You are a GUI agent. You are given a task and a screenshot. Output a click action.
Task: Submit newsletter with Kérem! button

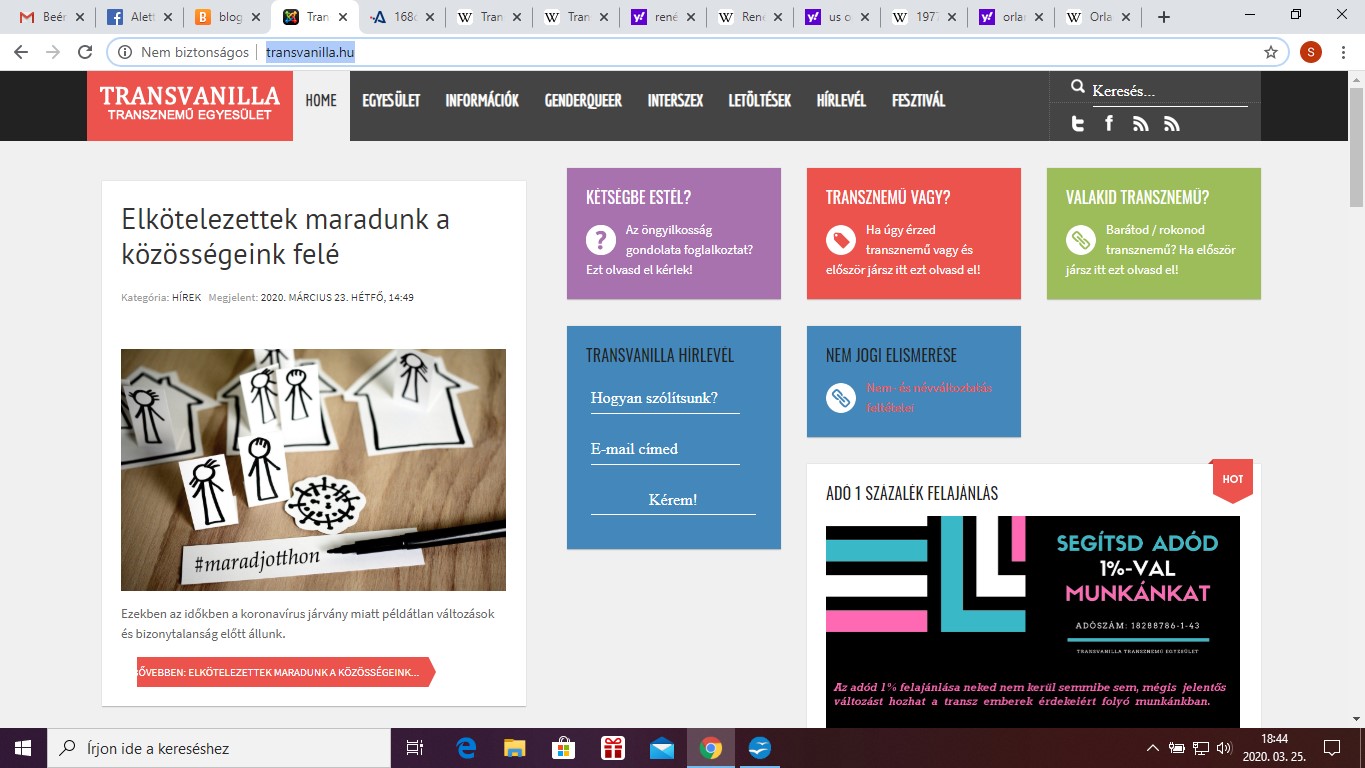coord(673,500)
